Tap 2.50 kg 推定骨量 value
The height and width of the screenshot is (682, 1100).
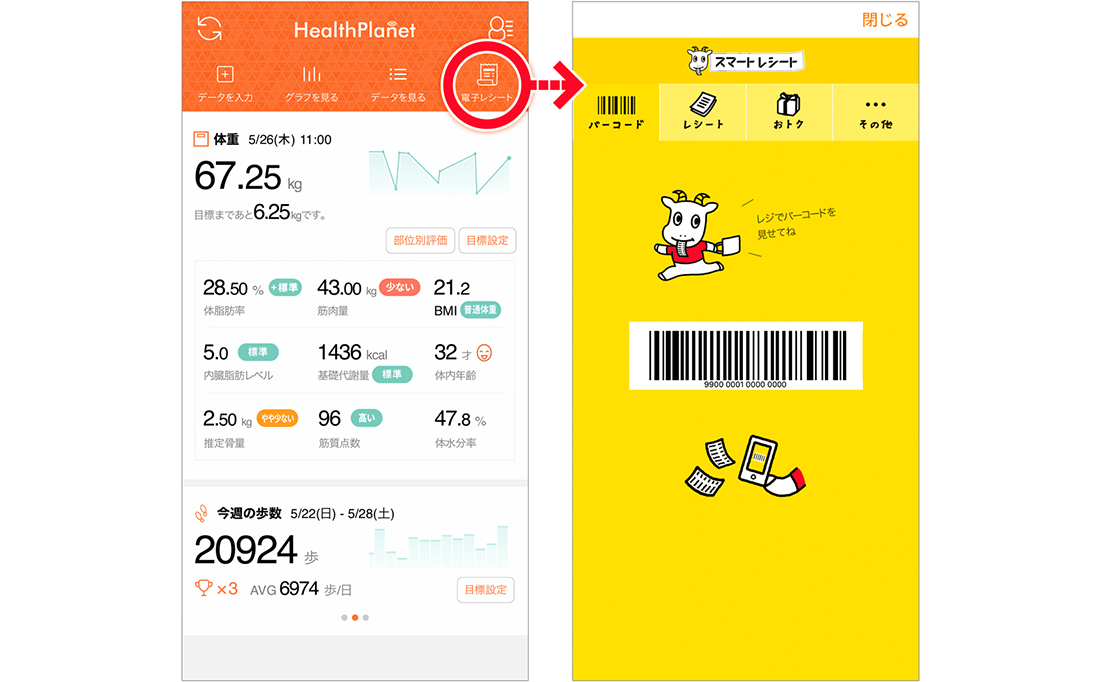pyautogui.click(x=227, y=420)
